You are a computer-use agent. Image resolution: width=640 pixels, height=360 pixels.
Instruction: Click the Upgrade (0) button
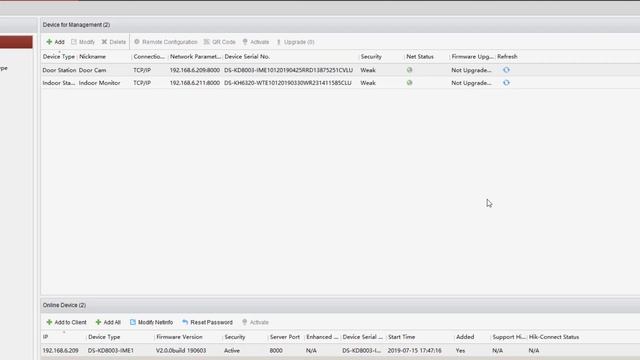pyautogui.click(x=296, y=42)
